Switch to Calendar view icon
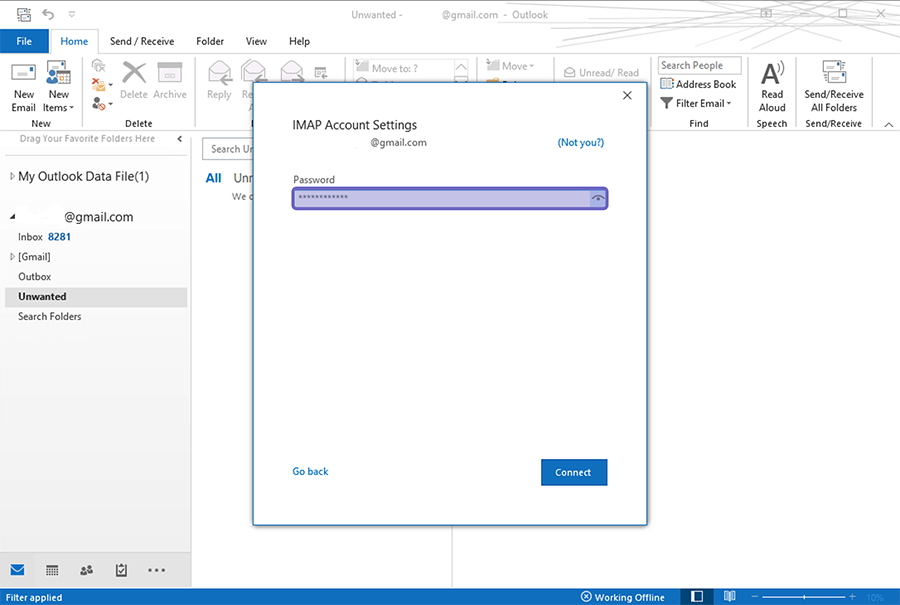Screen dimensions: 900x605 pos(52,570)
